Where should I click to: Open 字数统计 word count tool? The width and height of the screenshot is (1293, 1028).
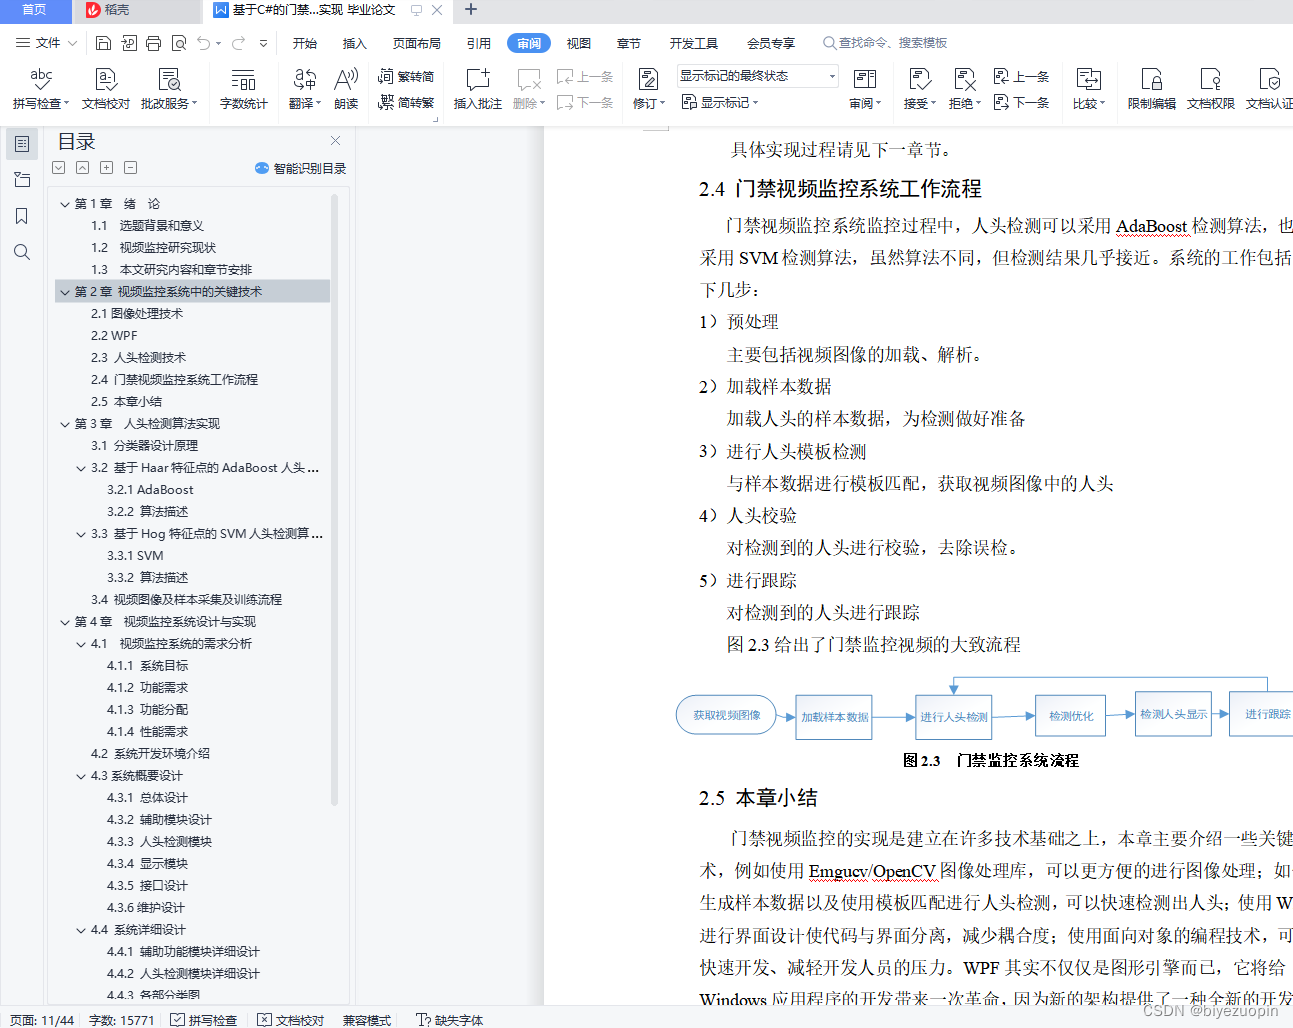pyautogui.click(x=243, y=88)
